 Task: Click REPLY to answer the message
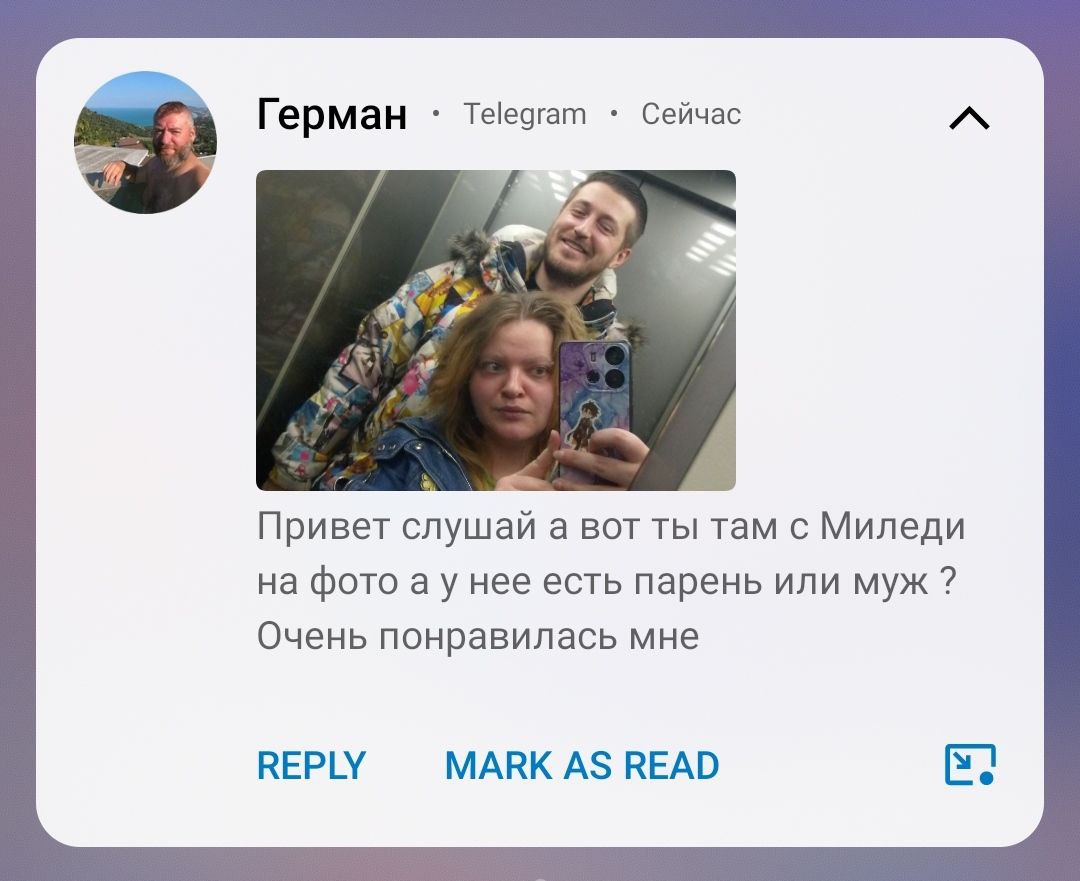point(311,765)
